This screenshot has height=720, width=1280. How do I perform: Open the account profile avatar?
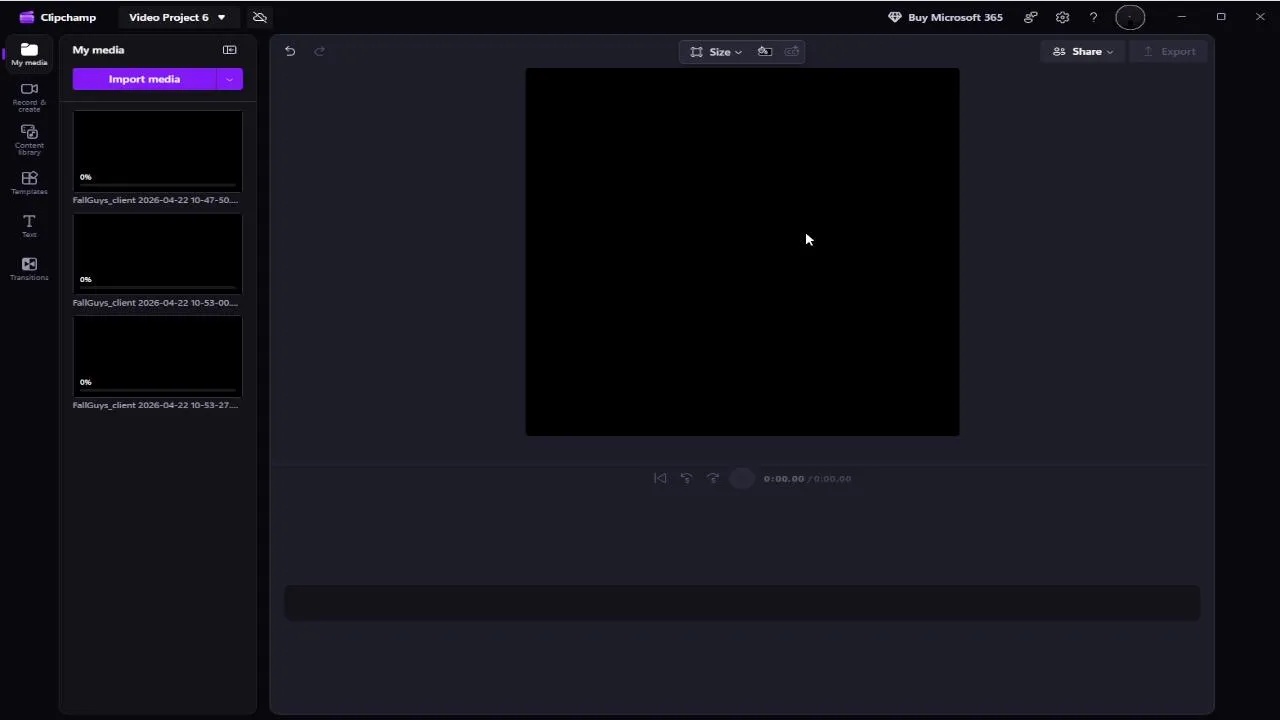[x=1130, y=17]
